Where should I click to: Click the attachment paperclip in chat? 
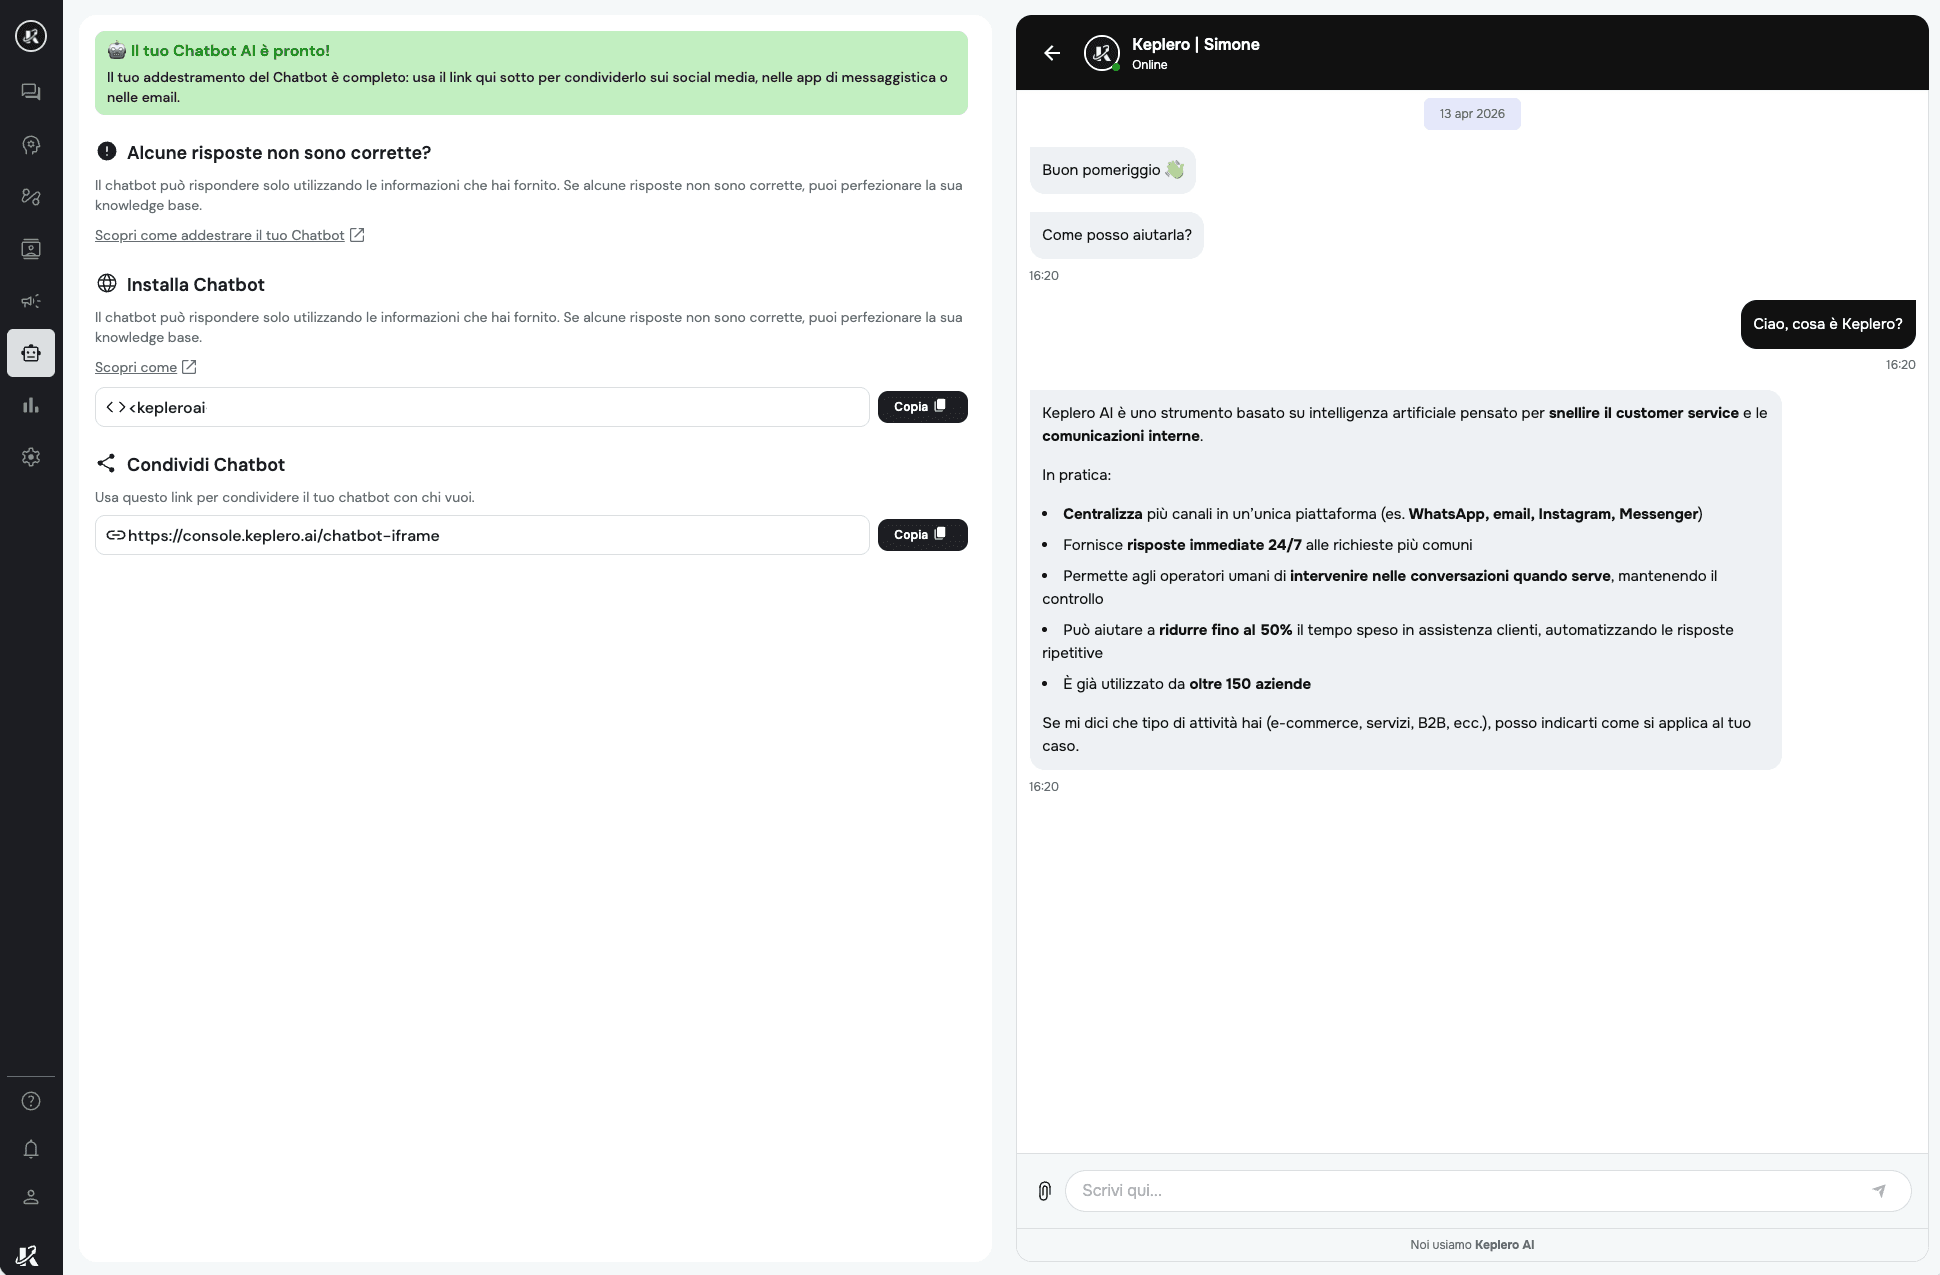(x=1044, y=1191)
